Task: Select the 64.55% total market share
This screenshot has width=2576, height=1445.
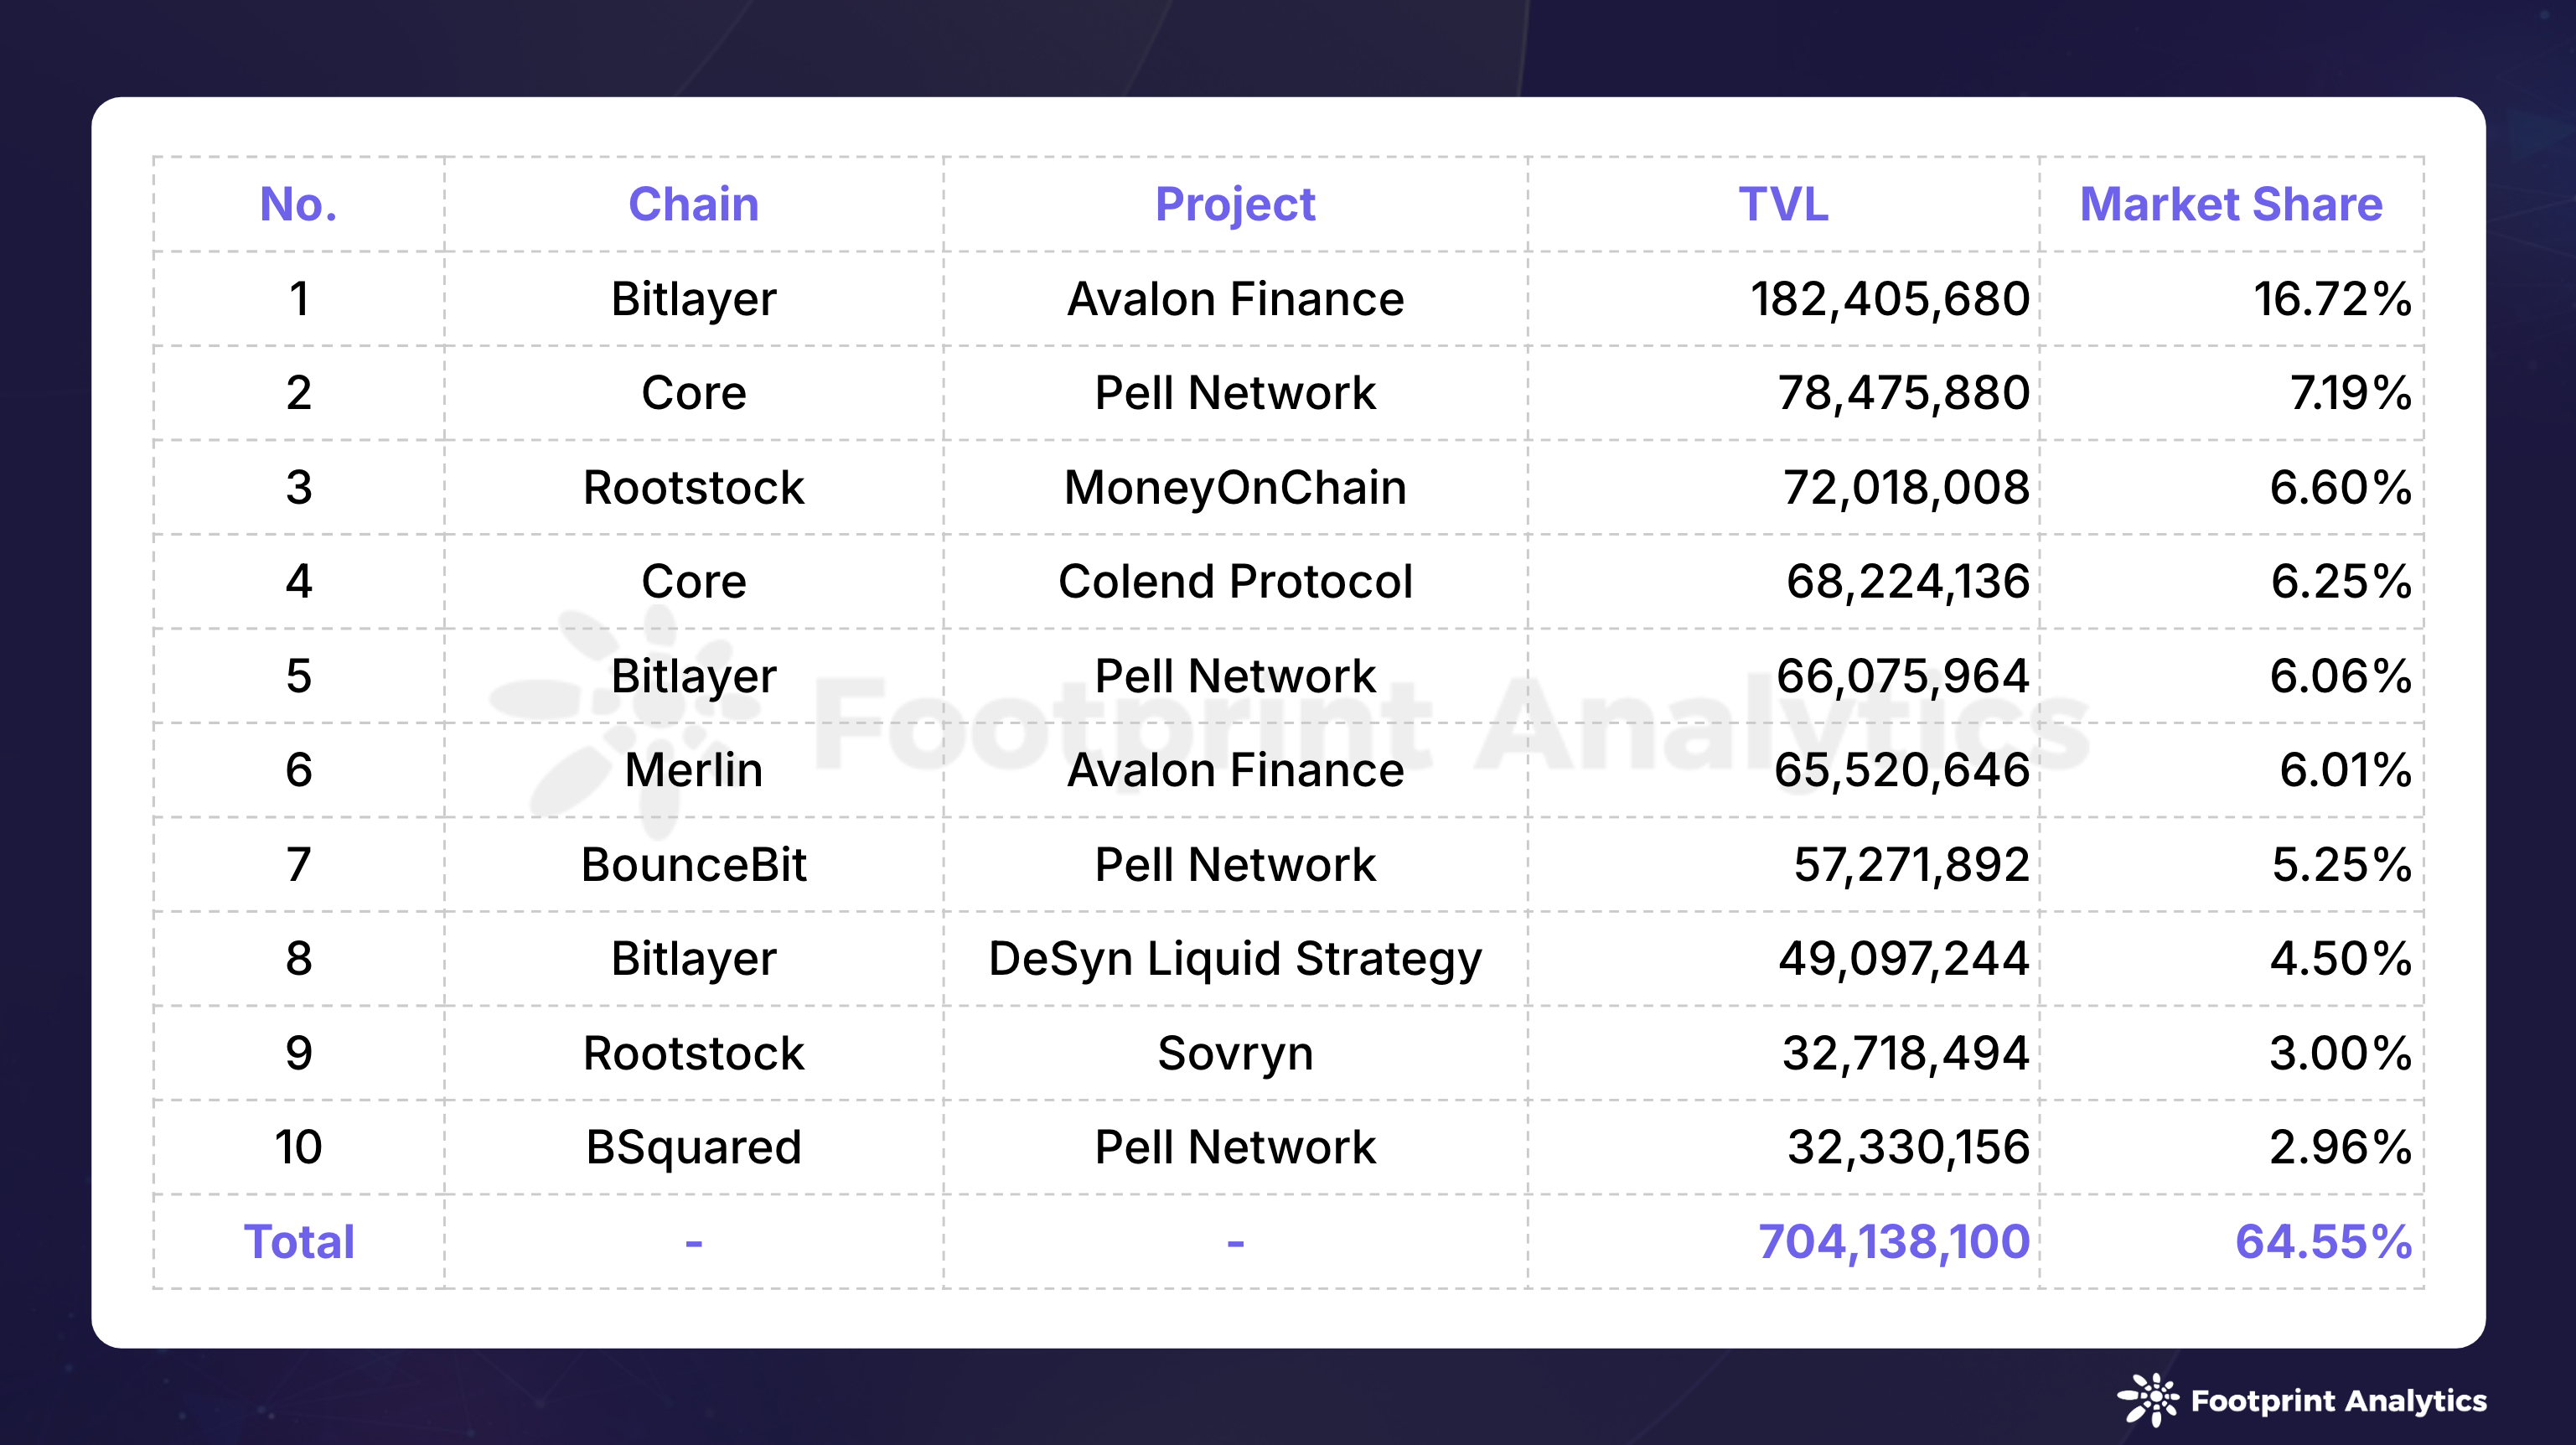Action: (x=2322, y=1242)
